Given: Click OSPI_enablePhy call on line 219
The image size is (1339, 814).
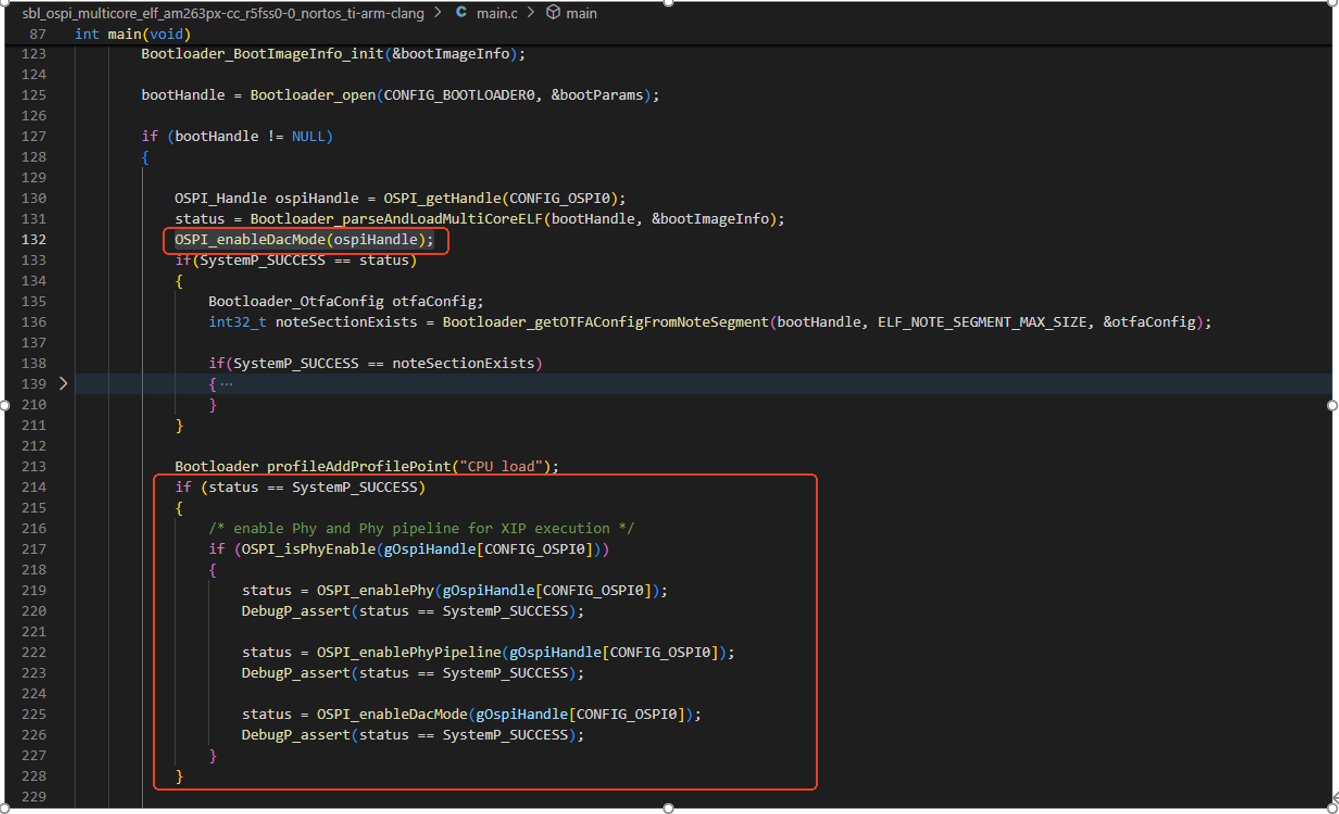Looking at the screenshot, I should pyautogui.click(x=375, y=590).
